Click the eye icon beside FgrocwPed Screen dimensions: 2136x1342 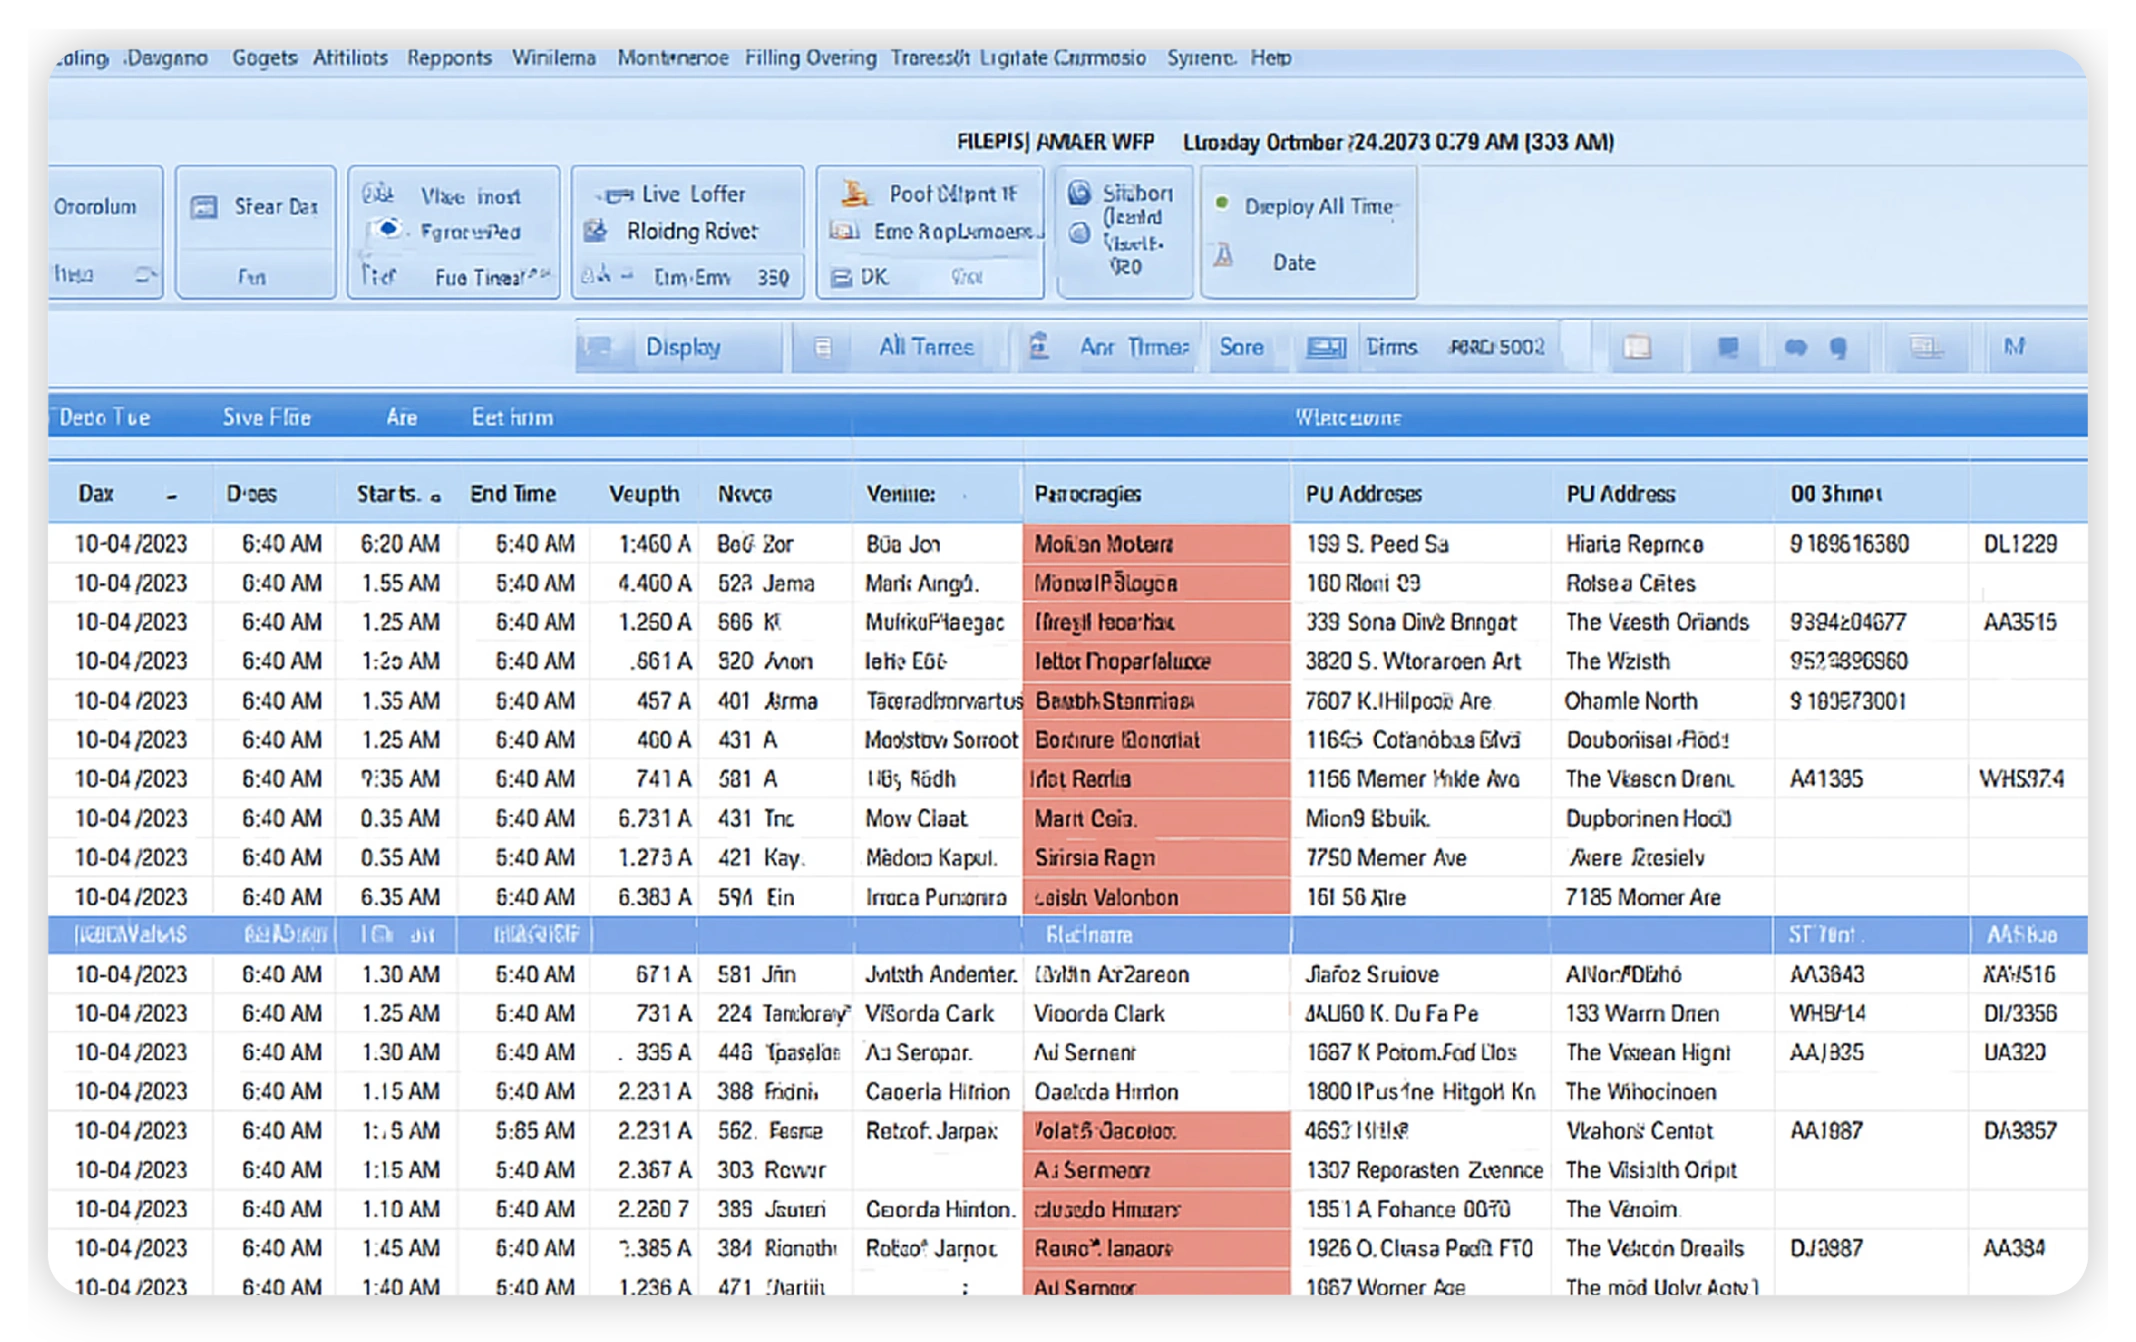pyautogui.click(x=388, y=230)
